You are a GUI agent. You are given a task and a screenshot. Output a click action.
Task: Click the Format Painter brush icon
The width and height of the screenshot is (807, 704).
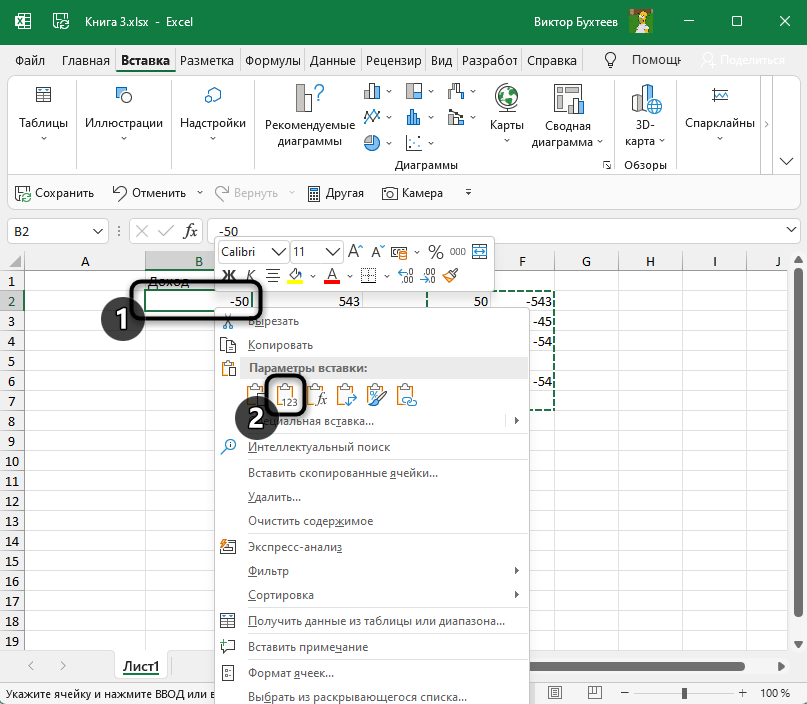pyautogui.click(x=450, y=275)
